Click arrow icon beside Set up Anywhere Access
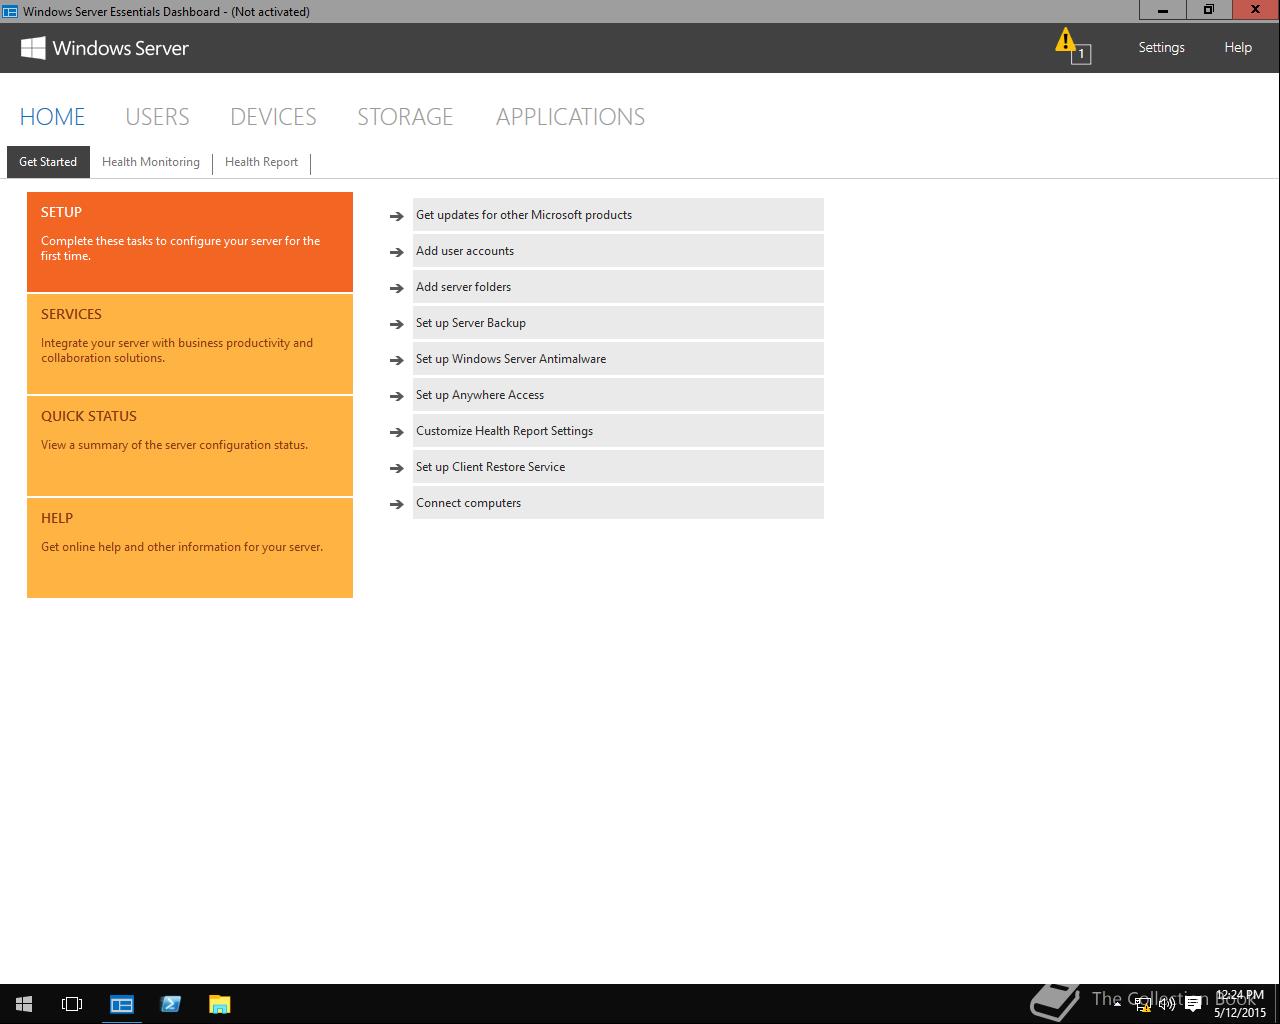1280x1024 pixels. [397, 396]
